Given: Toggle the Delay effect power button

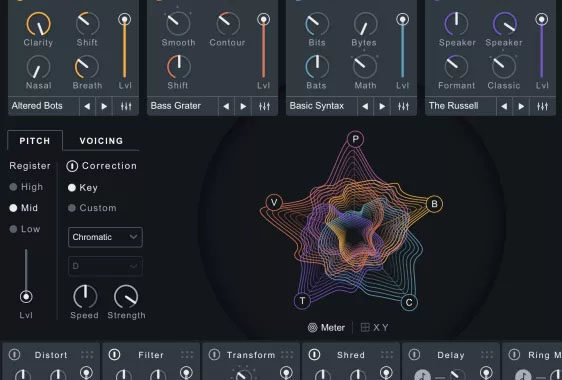Looking at the screenshot, I should tap(414, 355).
